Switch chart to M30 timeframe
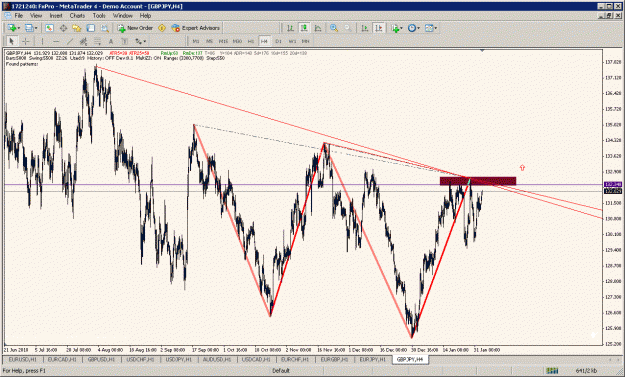The height and width of the screenshot is (377, 625). point(238,41)
